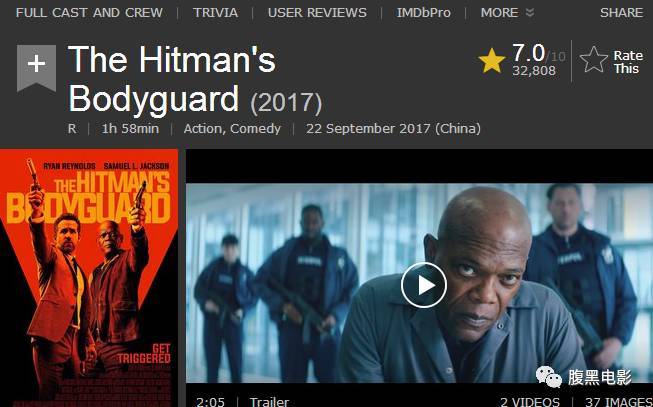View the 2 VIDEOS link
This screenshot has height=407, width=653.
530,402
